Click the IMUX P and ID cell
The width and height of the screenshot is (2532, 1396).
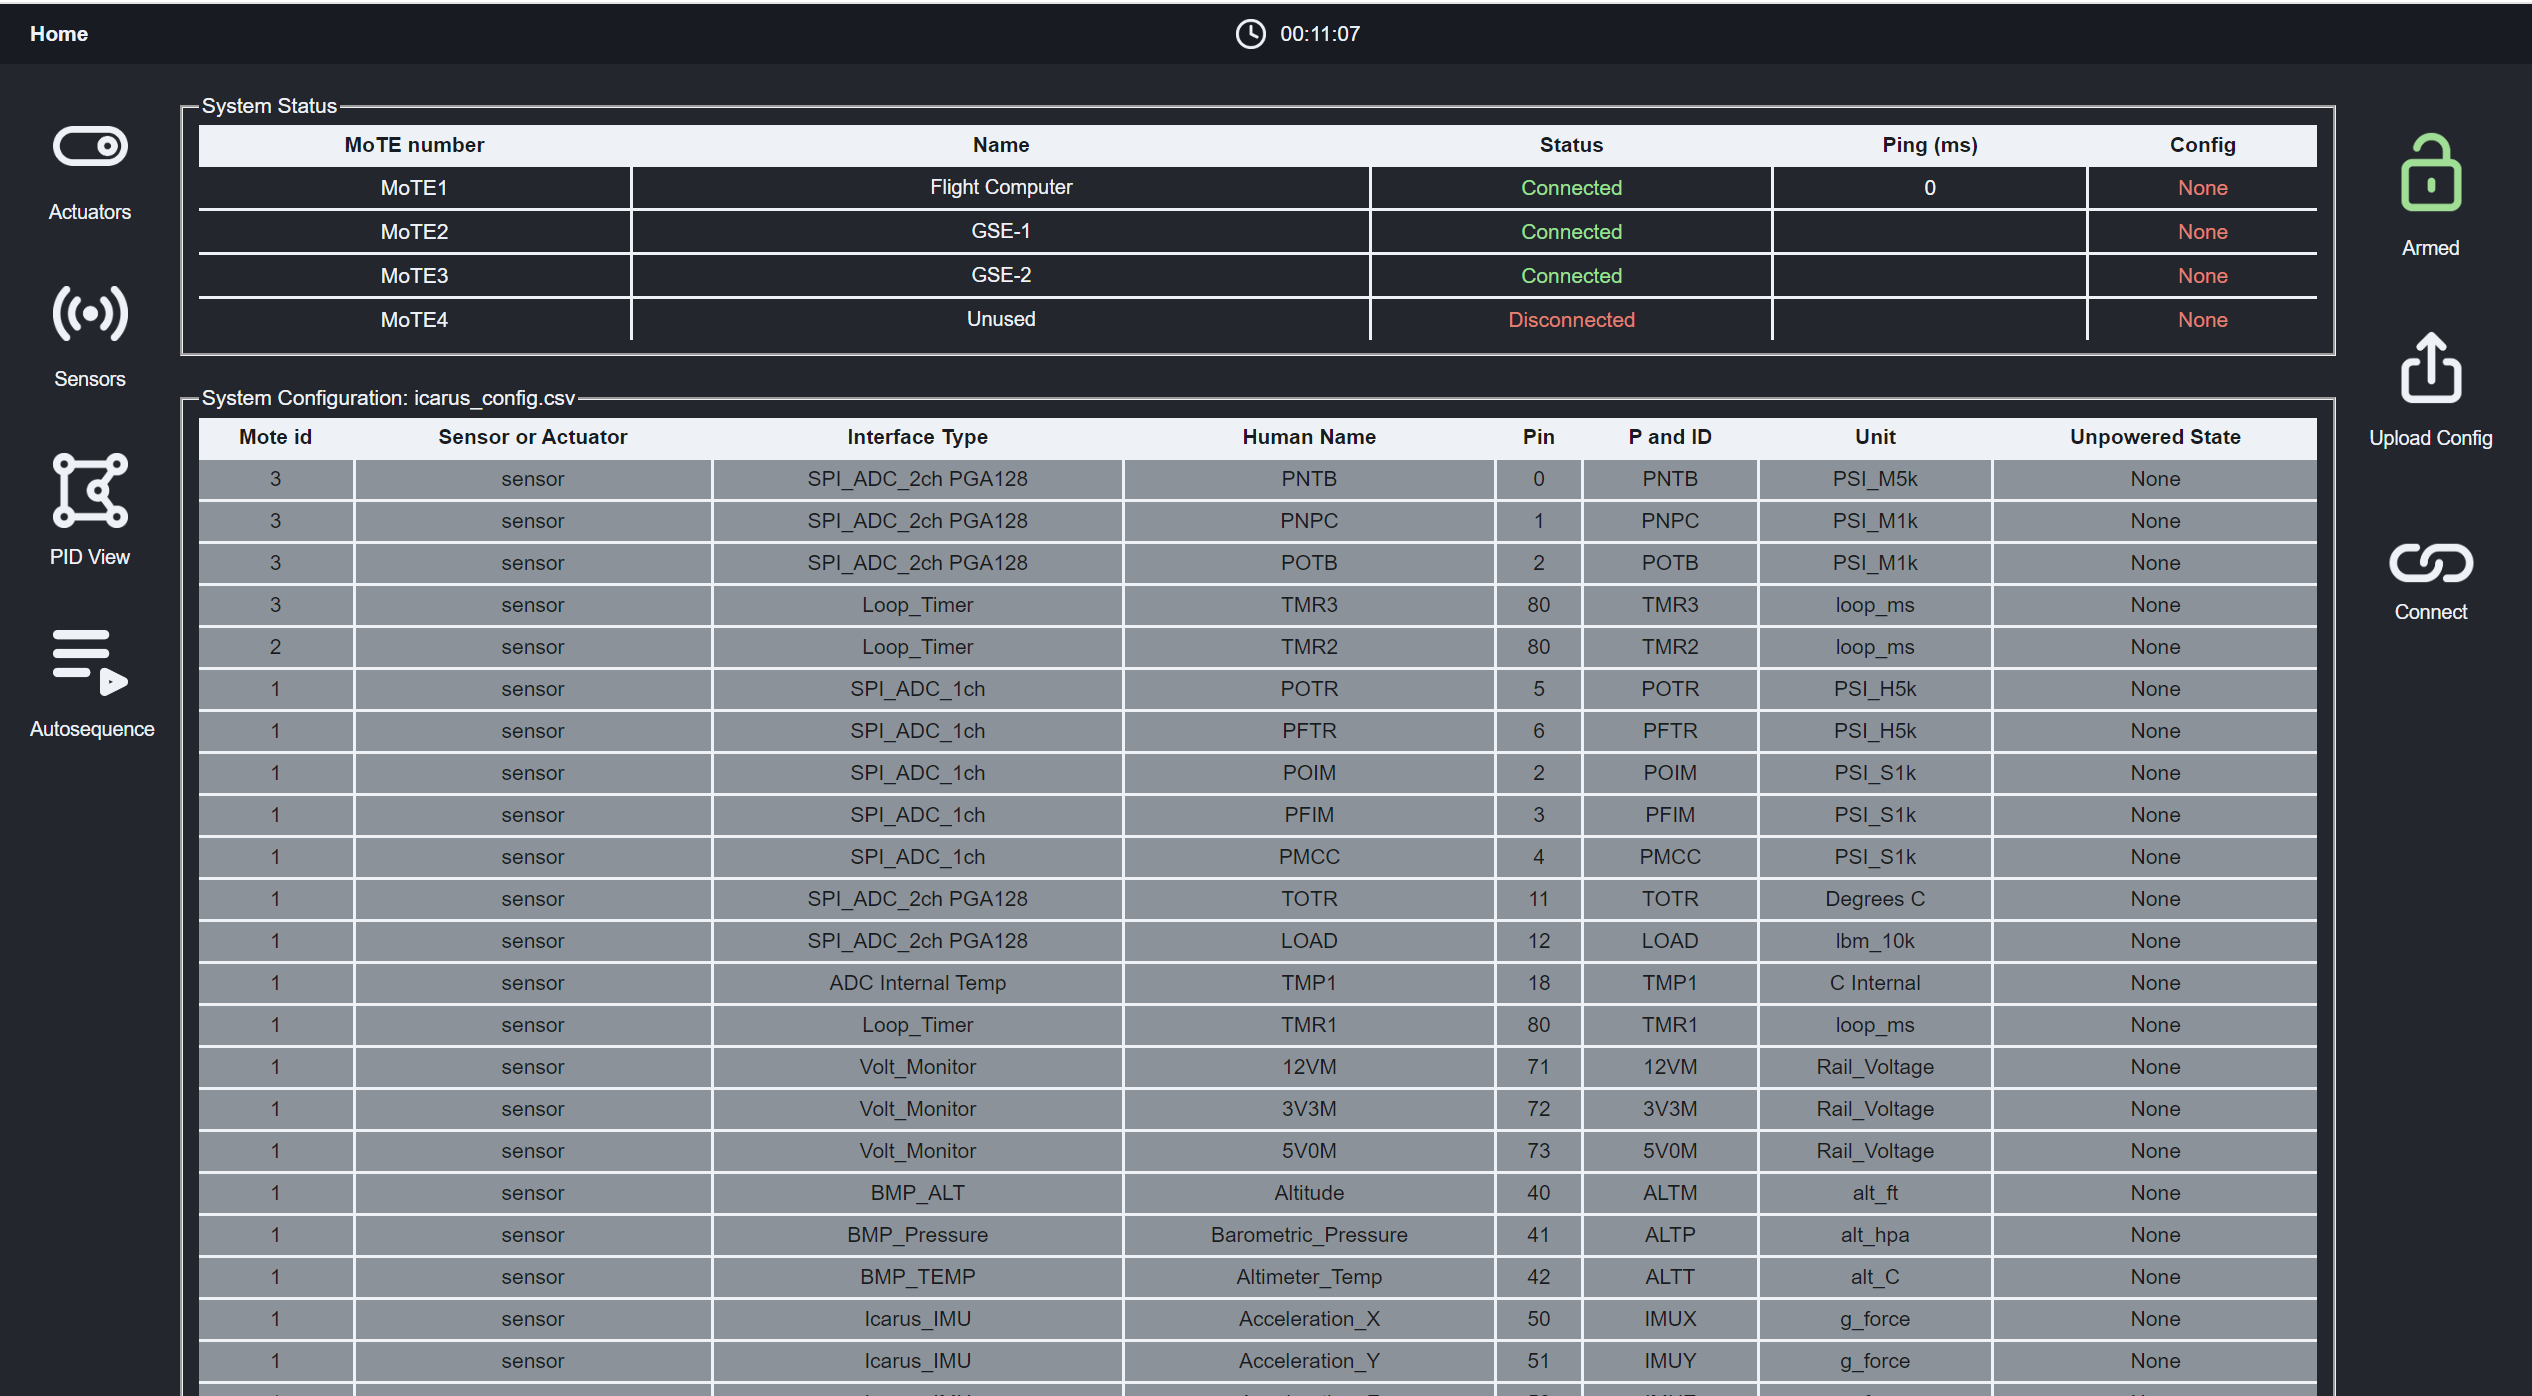coord(1670,1319)
